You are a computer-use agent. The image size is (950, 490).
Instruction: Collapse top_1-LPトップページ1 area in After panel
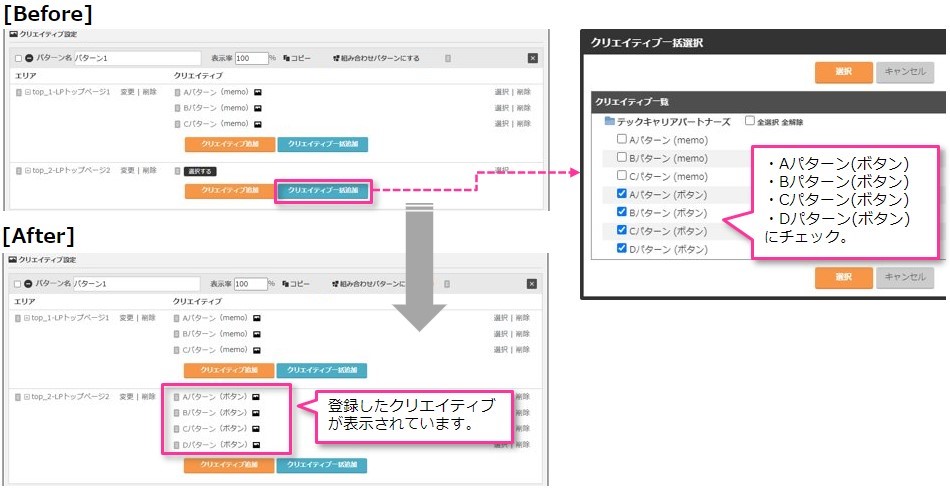(27, 317)
